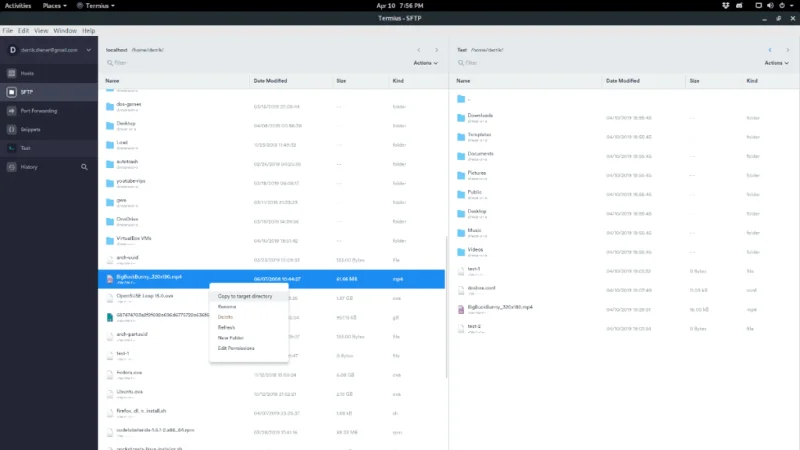Go back in localhost pane navigation
This screenshot has height=450, width=800.
[419, 50]
